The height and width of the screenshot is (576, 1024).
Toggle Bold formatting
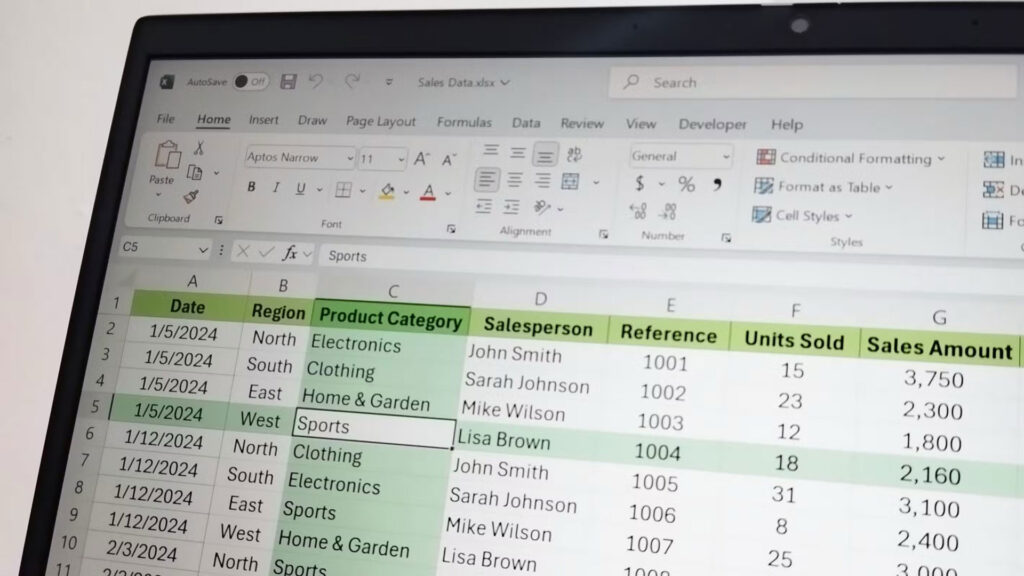250,187
